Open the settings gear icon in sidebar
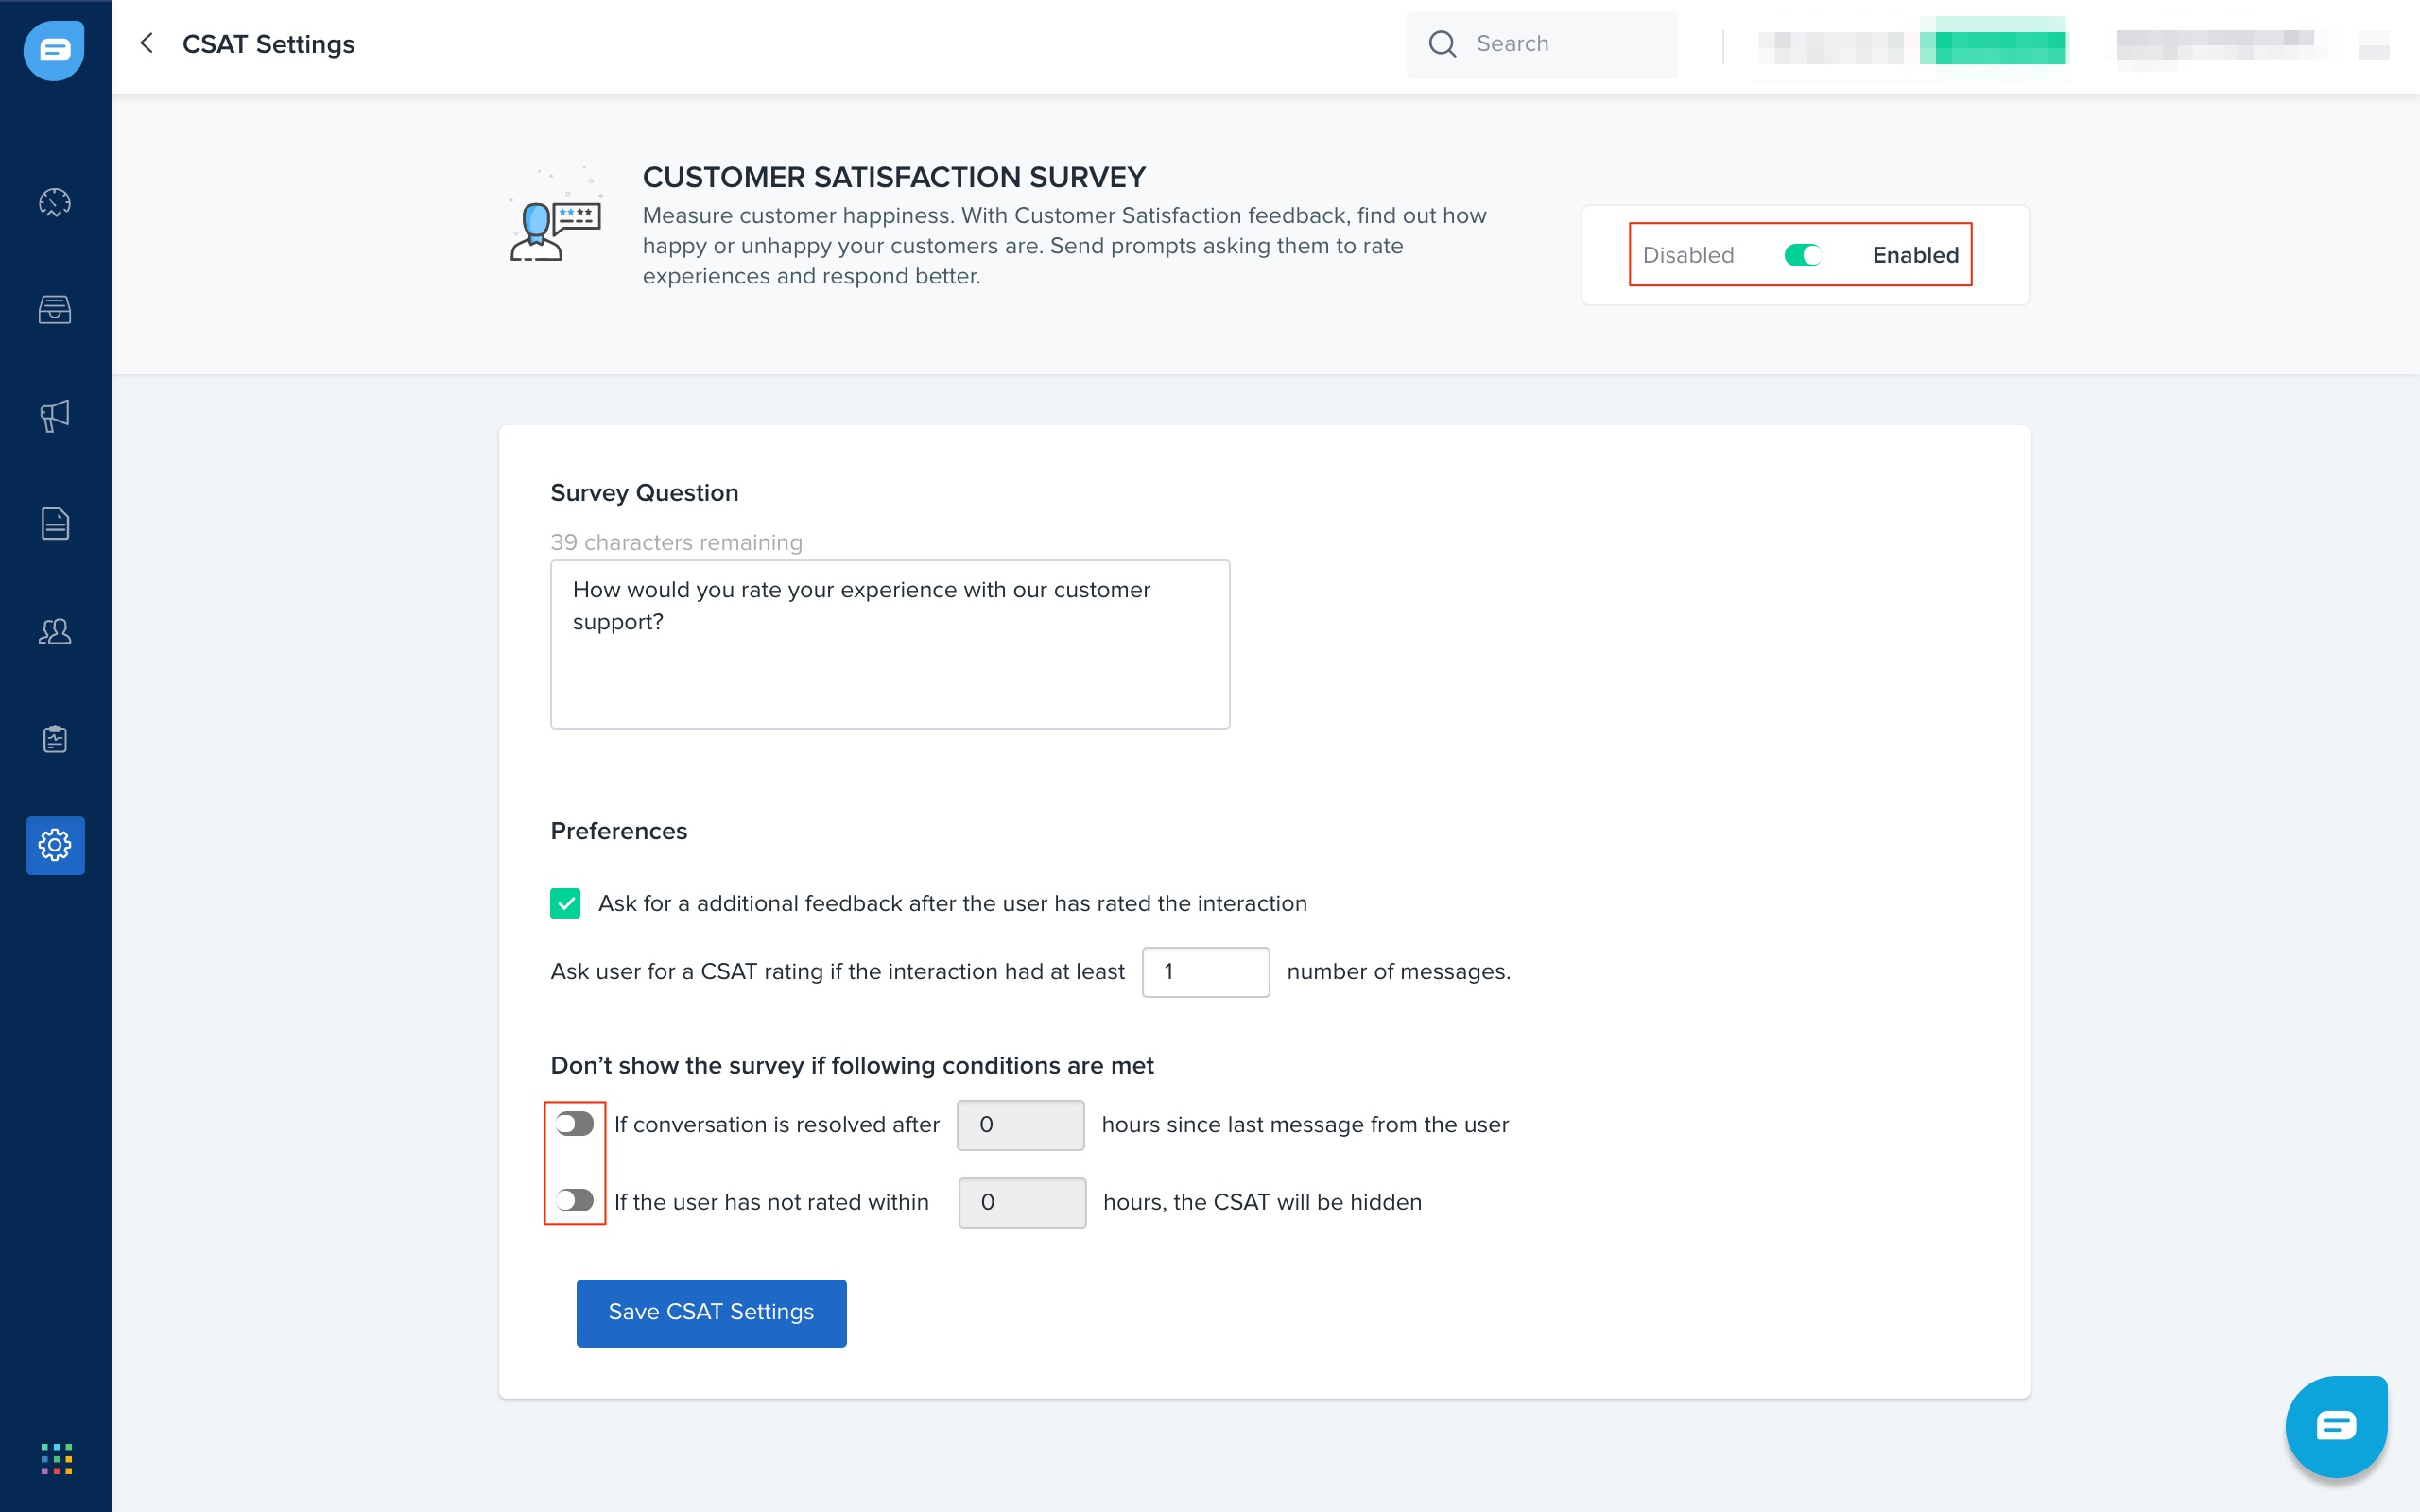 click(x=55, y=845)
